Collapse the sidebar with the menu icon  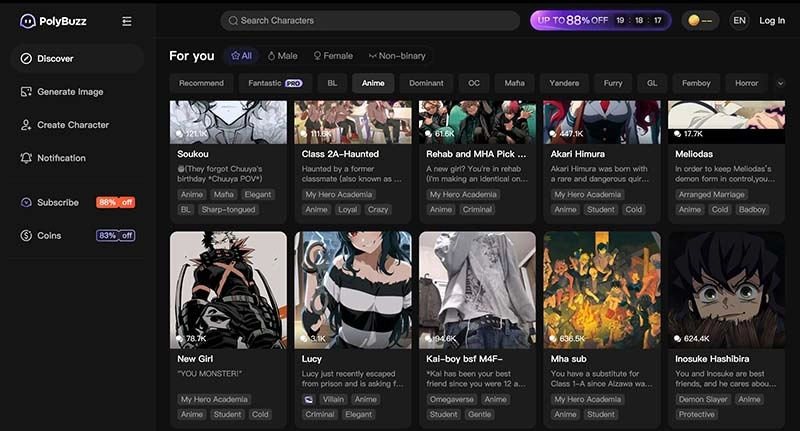click(x=127, y=21)
